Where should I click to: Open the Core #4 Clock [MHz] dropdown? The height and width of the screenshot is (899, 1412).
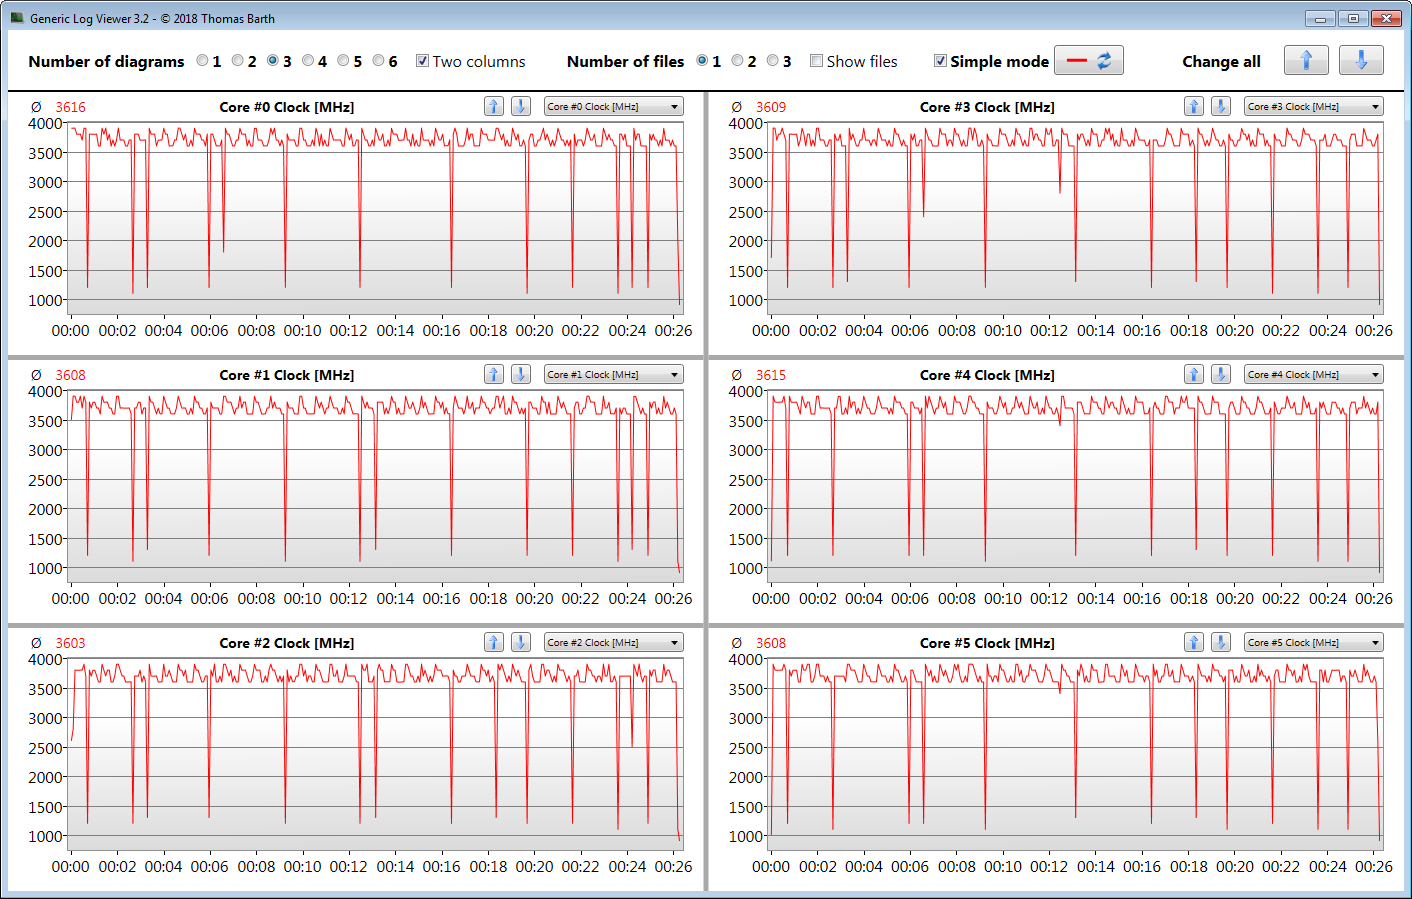[1314, 374]
